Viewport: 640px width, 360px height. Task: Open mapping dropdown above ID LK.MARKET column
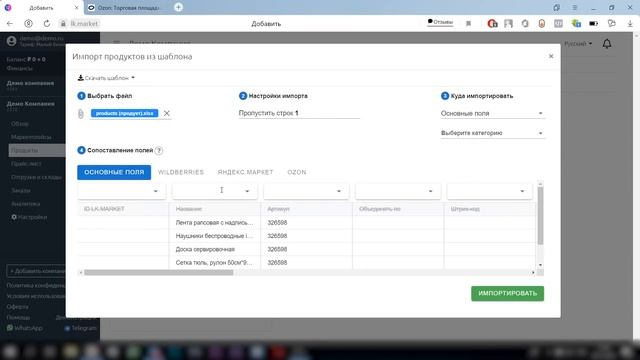122,191
